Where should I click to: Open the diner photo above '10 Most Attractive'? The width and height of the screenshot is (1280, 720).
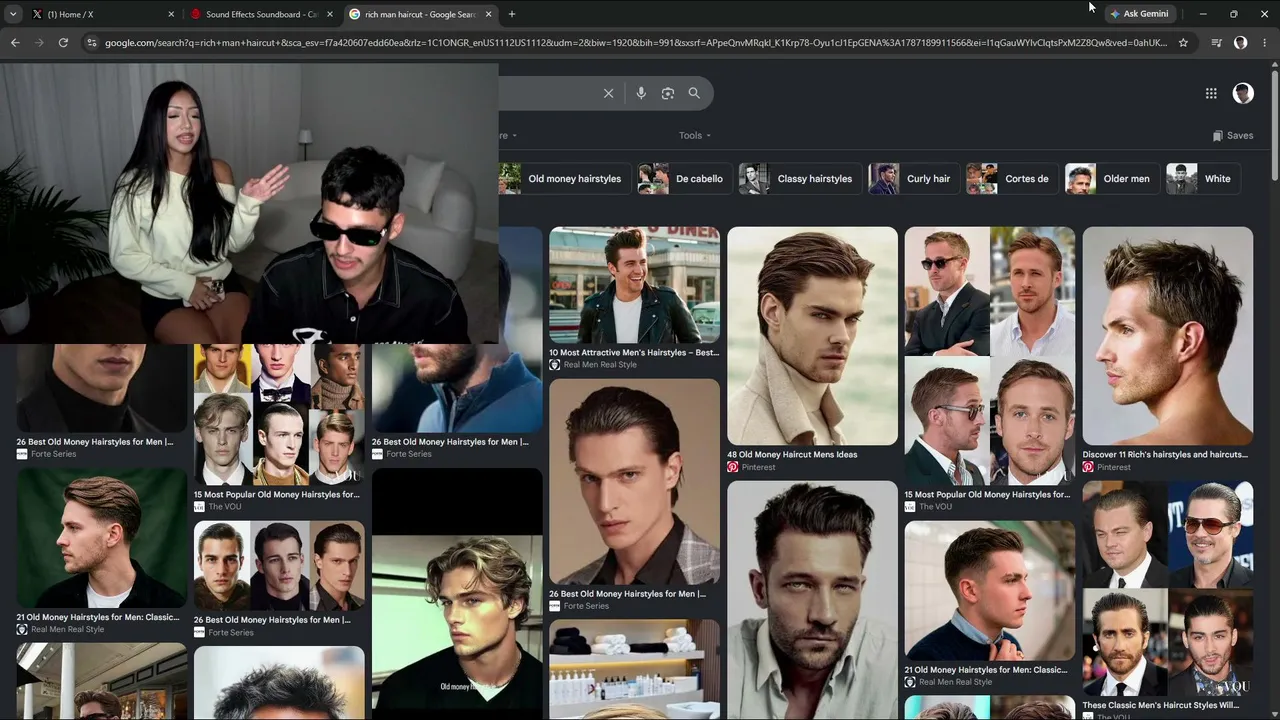(634, 285)
